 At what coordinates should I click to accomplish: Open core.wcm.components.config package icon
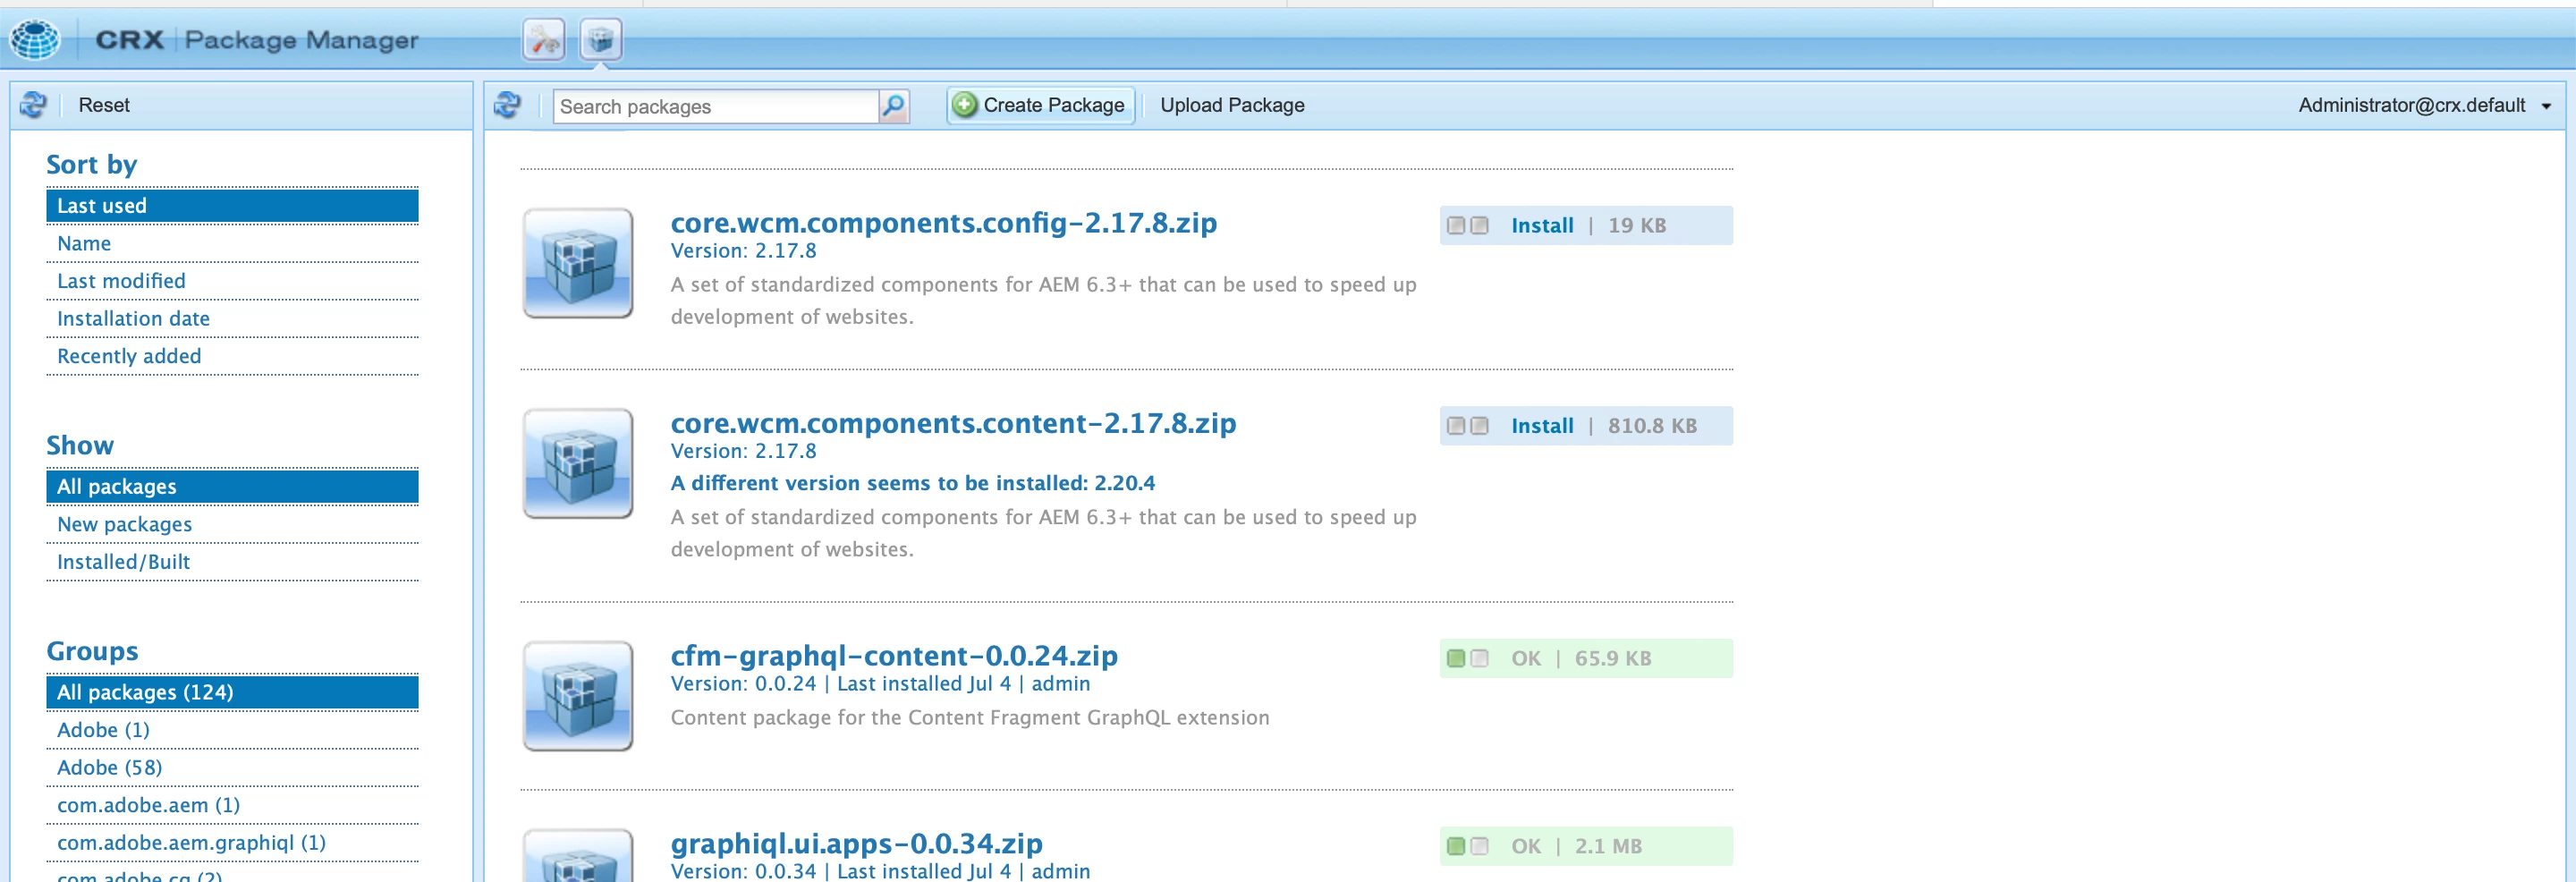(578, 263)
